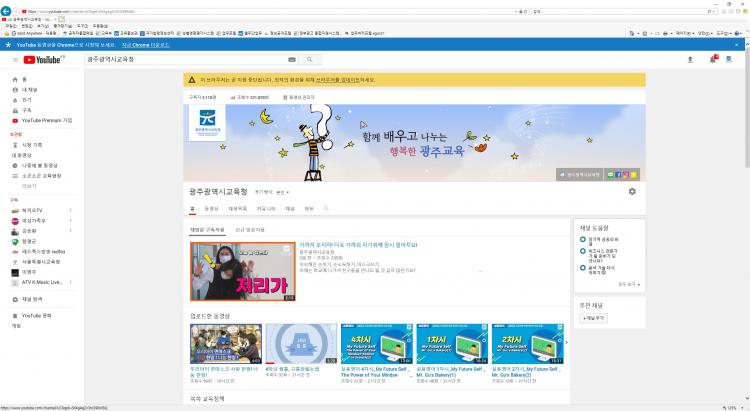
Task: Expand the 더보기 section in the sidebar
Action: point(28,185)
